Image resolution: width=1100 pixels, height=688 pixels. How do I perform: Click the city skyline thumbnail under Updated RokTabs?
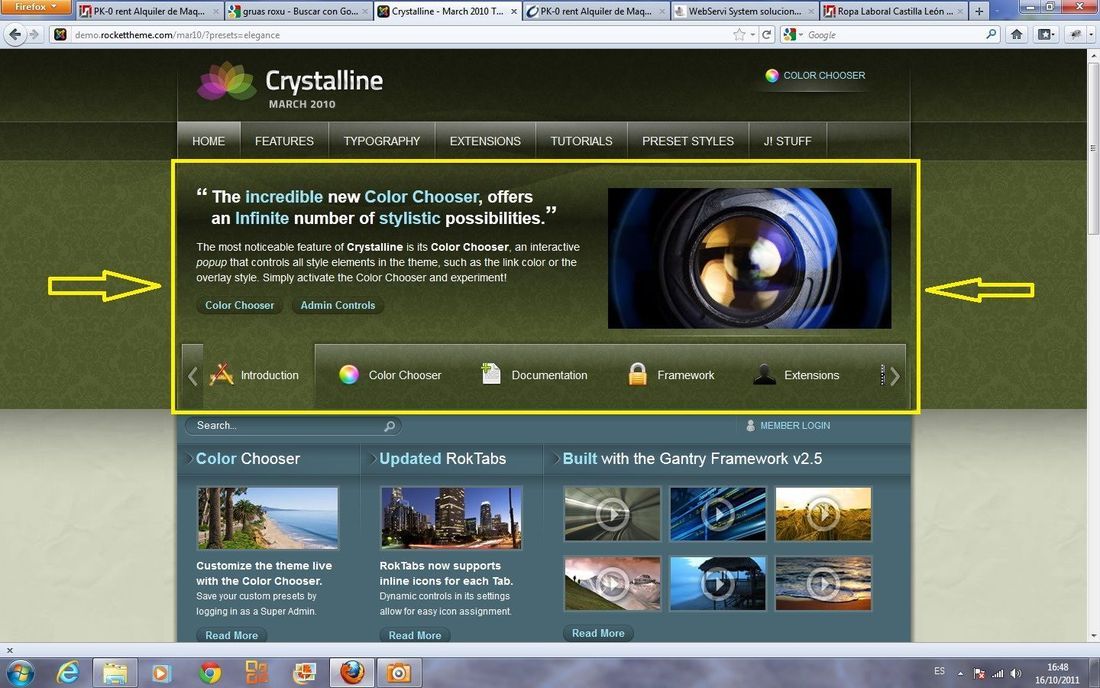451,518
